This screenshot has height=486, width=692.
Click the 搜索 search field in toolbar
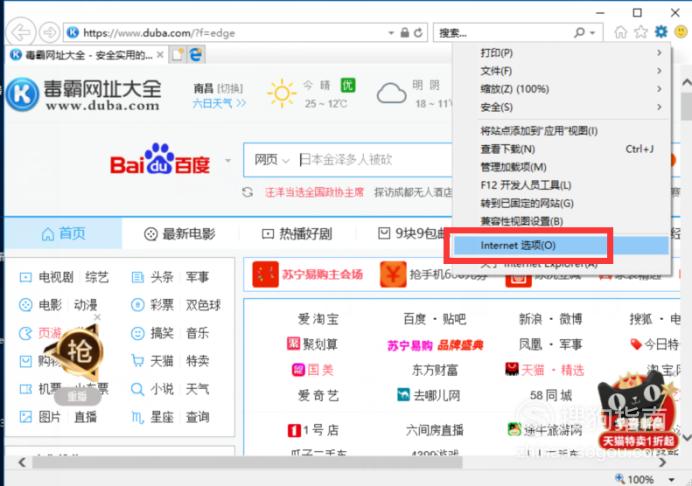pos(503,33)
